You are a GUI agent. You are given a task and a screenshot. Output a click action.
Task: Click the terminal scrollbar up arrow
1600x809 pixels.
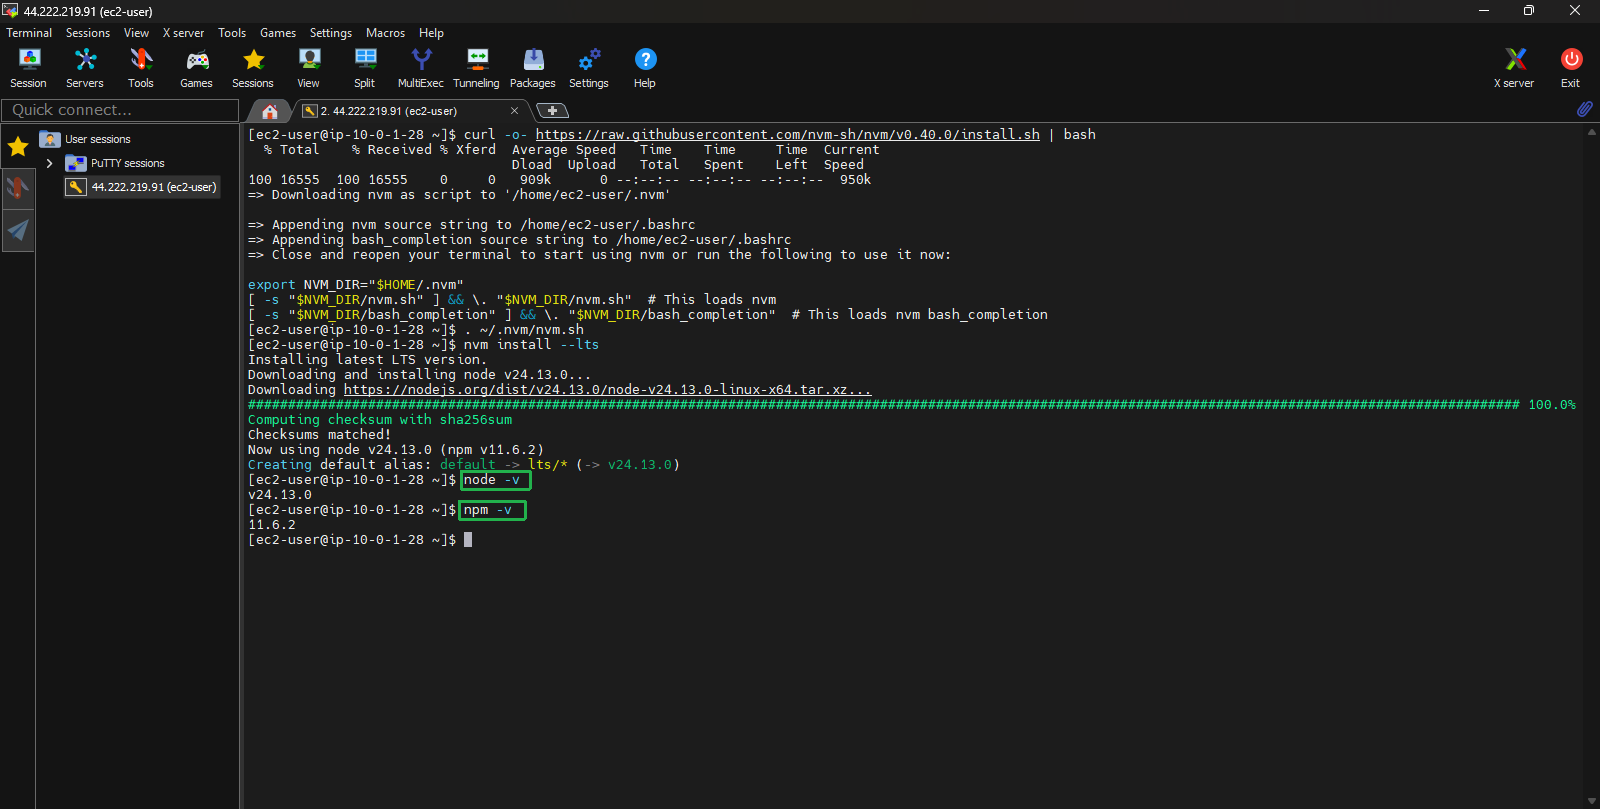point(1592,132)
